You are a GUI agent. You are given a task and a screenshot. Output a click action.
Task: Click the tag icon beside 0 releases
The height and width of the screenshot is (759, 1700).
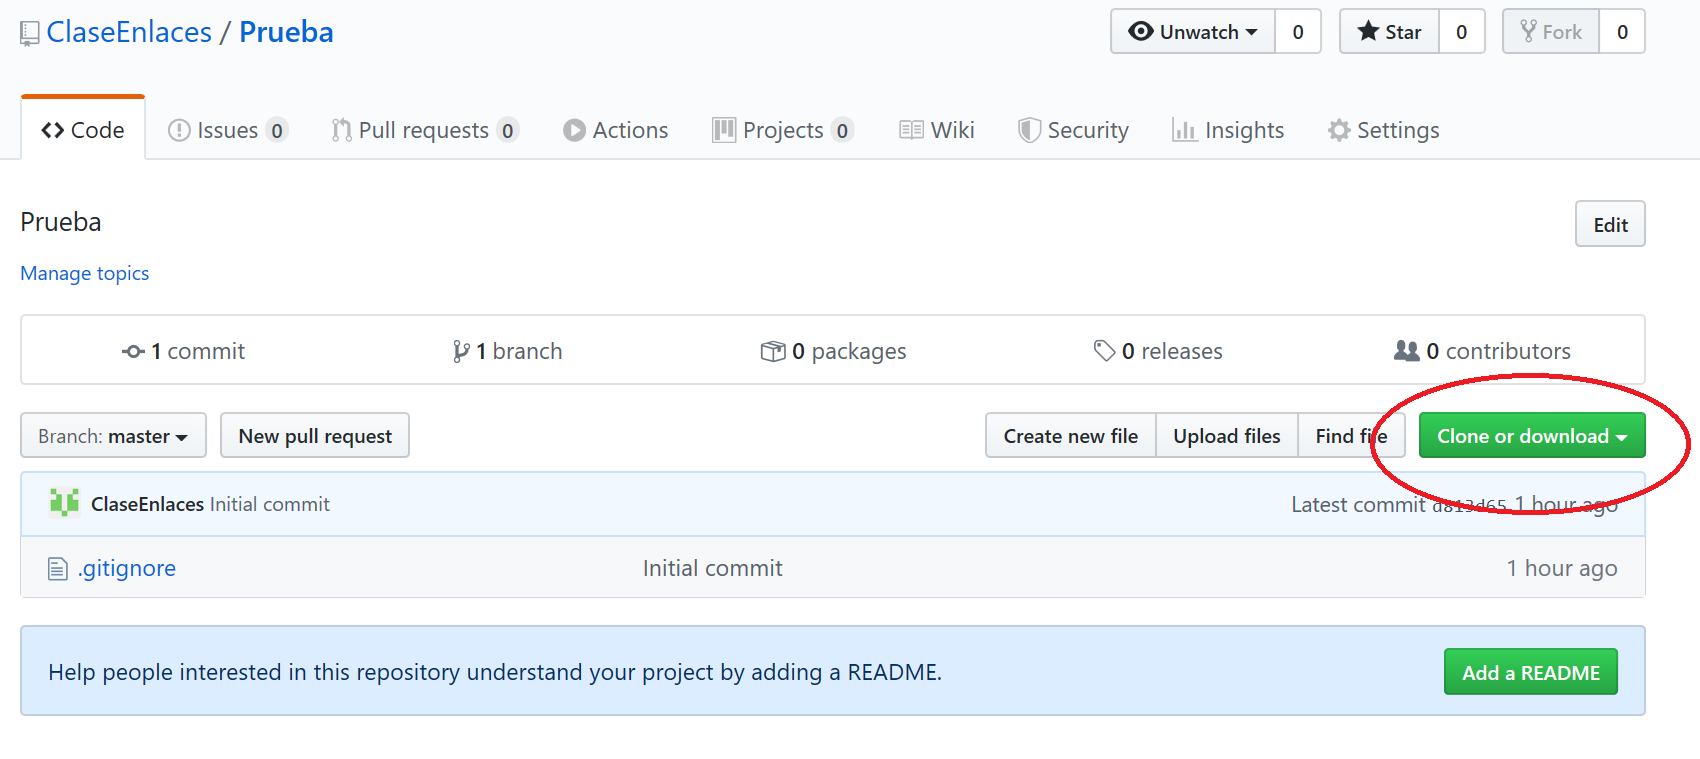point(1105,351)
